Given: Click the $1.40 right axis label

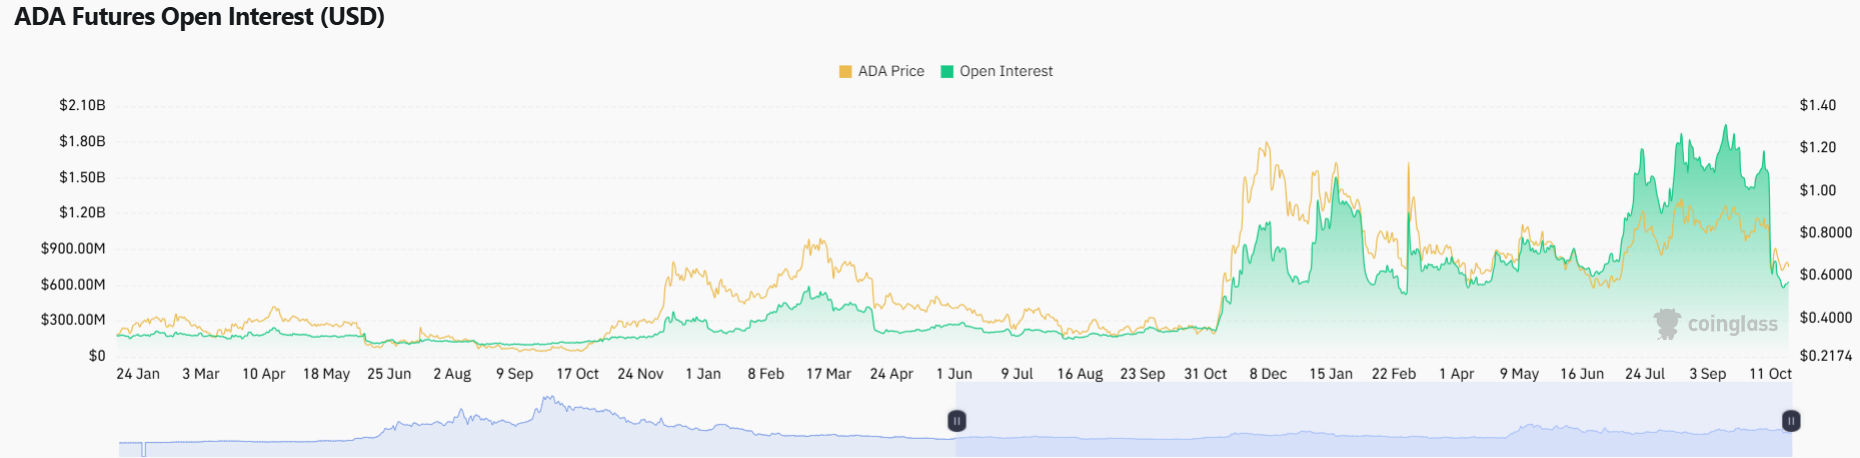Looking at the screenshot, I should (1818, 105).
